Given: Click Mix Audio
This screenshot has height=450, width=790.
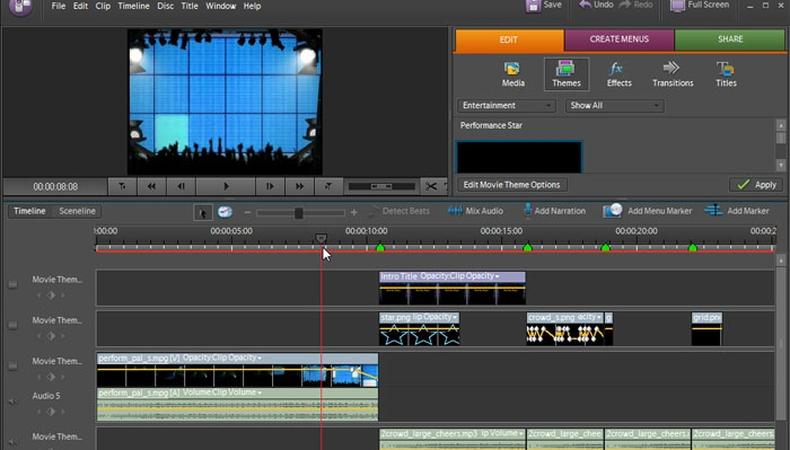Looking at the screenshot, I should (x=476, y=211).
